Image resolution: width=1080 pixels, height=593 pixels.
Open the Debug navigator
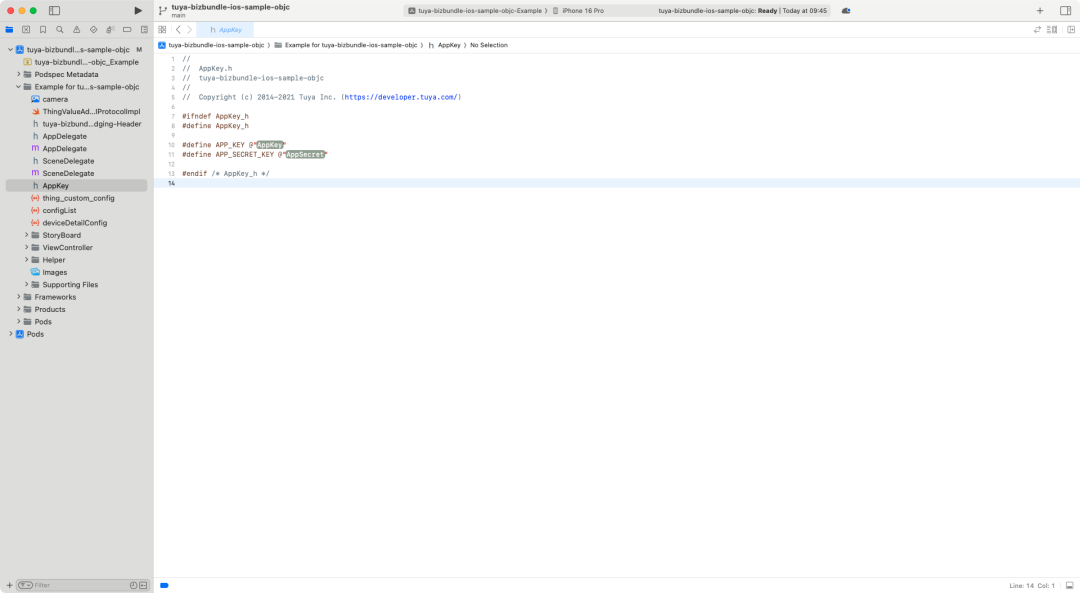pyautogui.click(x=110, y=30)
